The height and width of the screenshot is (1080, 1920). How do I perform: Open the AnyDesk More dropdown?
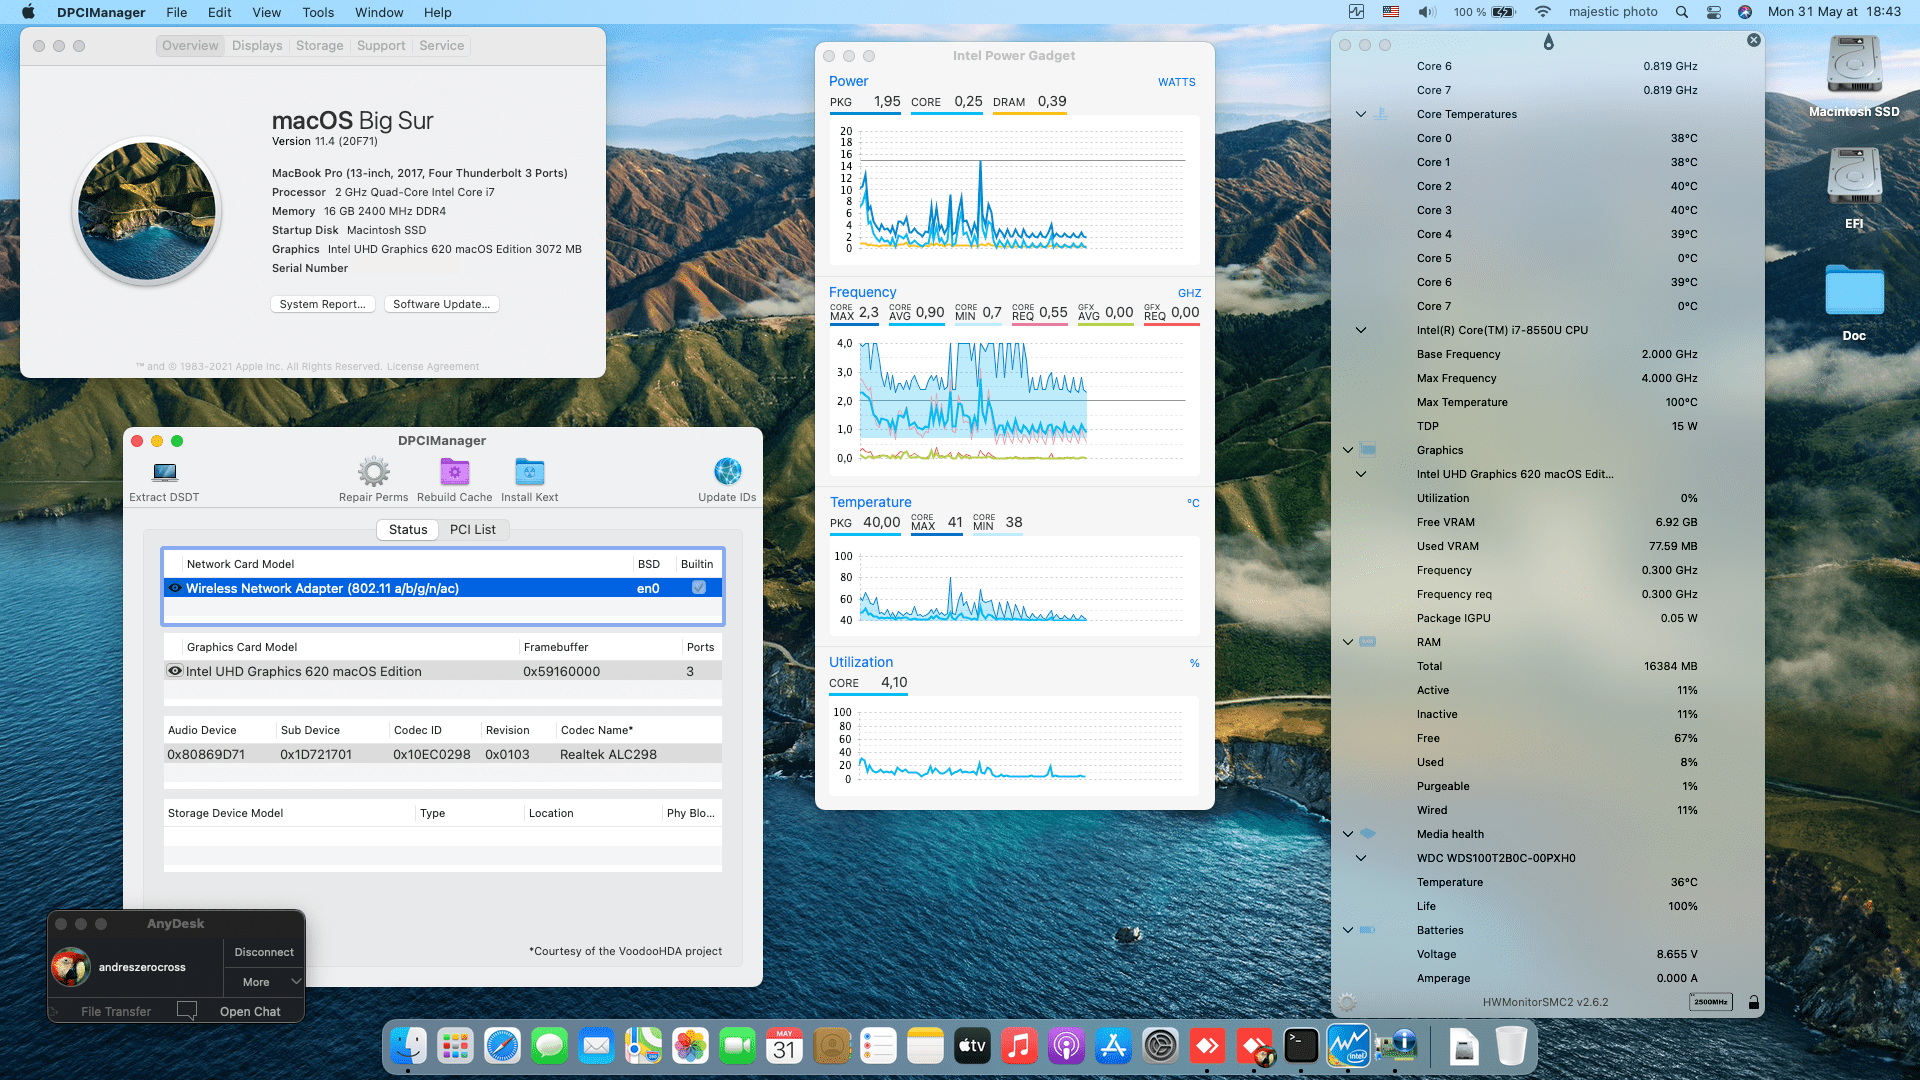click(x=264, y=982)
